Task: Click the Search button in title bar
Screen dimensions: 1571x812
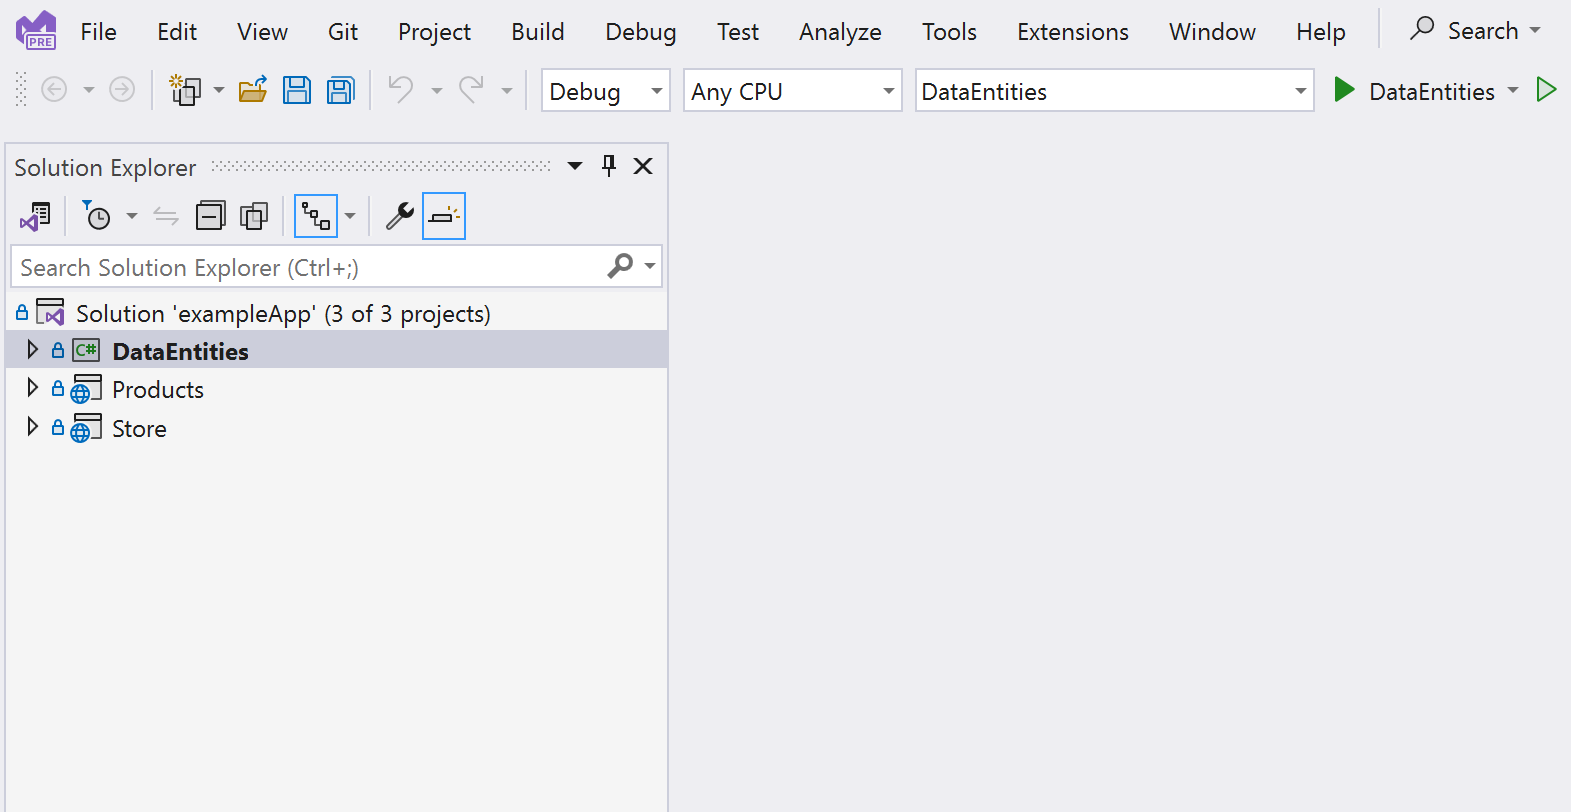Action: click(x=1475, y=30)
